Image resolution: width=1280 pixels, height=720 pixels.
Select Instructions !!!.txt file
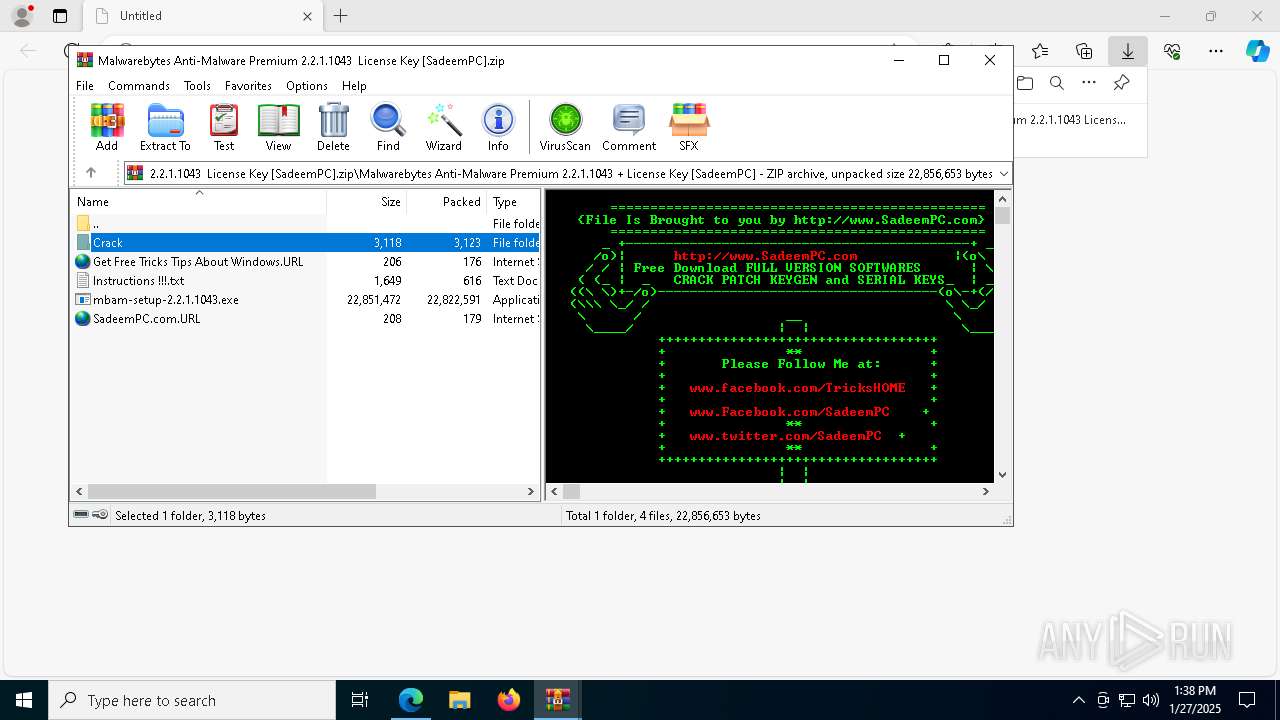305,281
